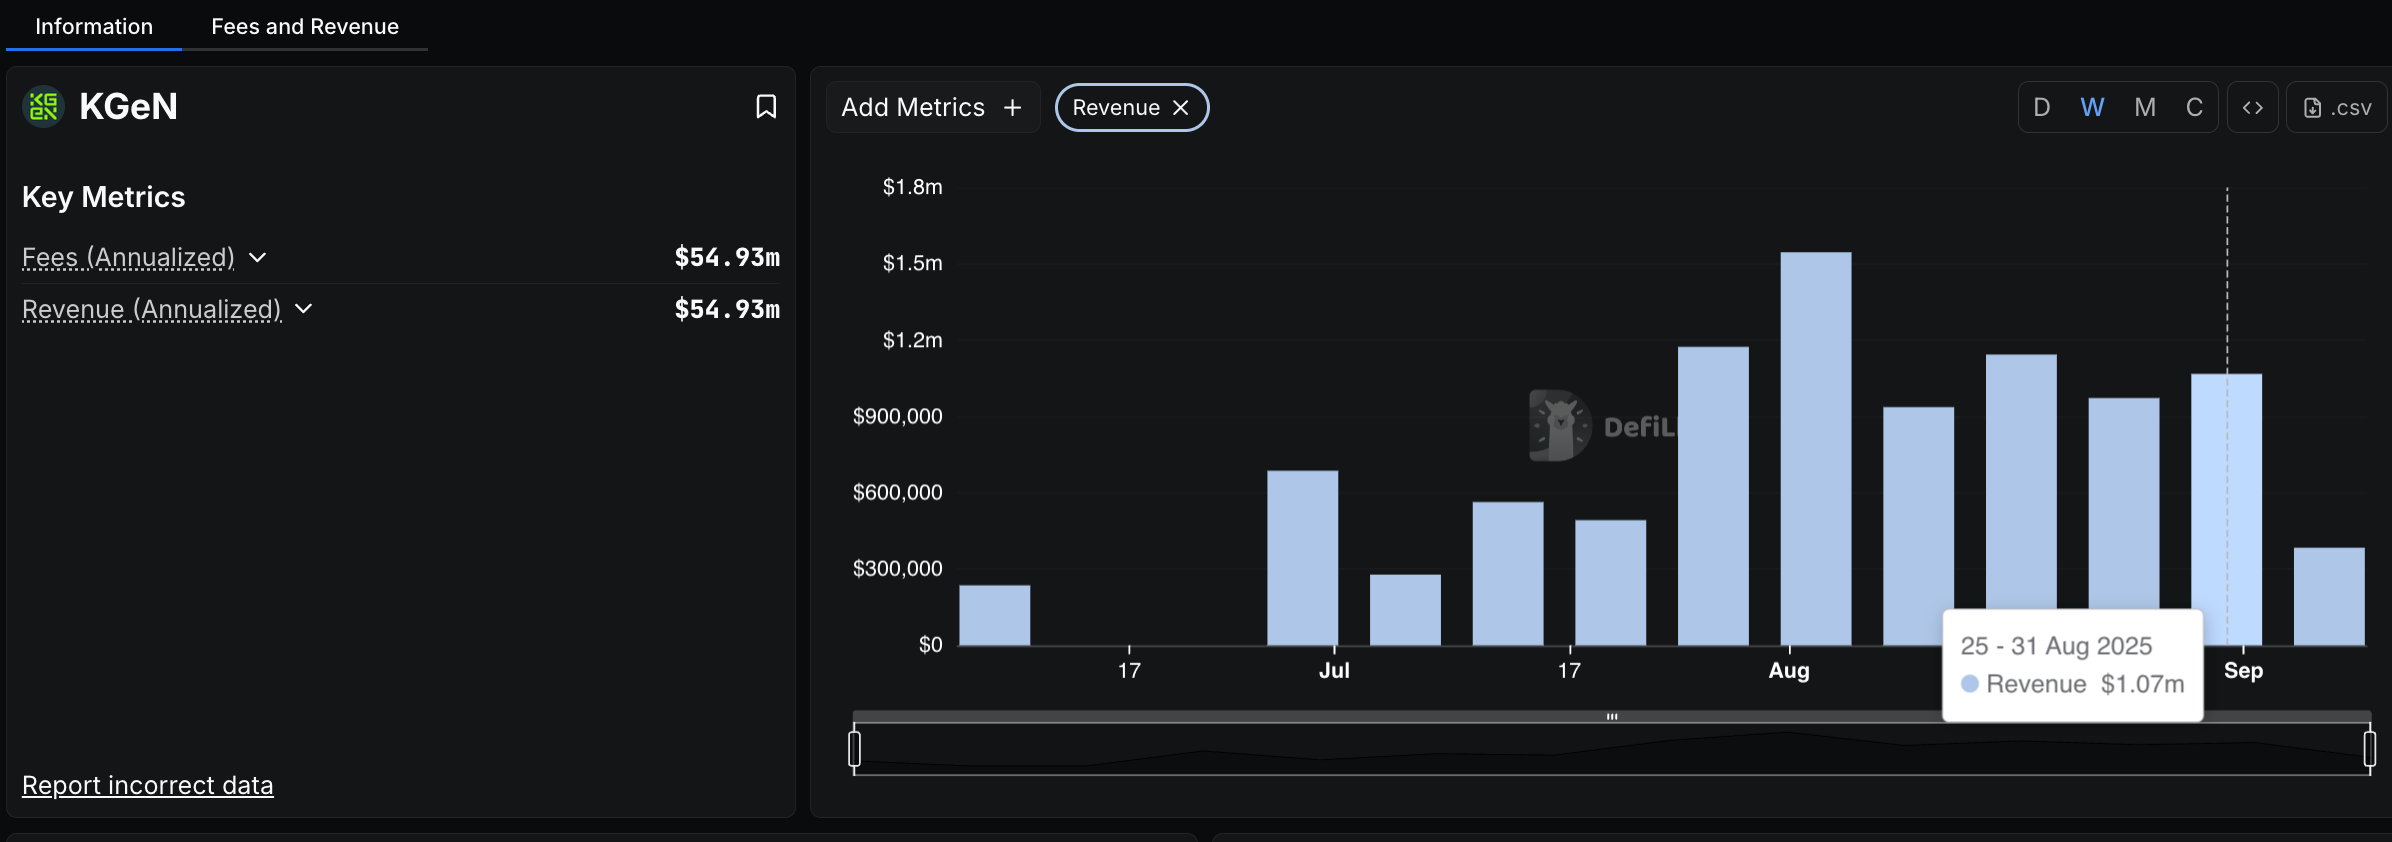Image resolution: width=2392 pixels, height=842 pixels.
Task: Click the Fees (Annualized) label
Action: 128,257
